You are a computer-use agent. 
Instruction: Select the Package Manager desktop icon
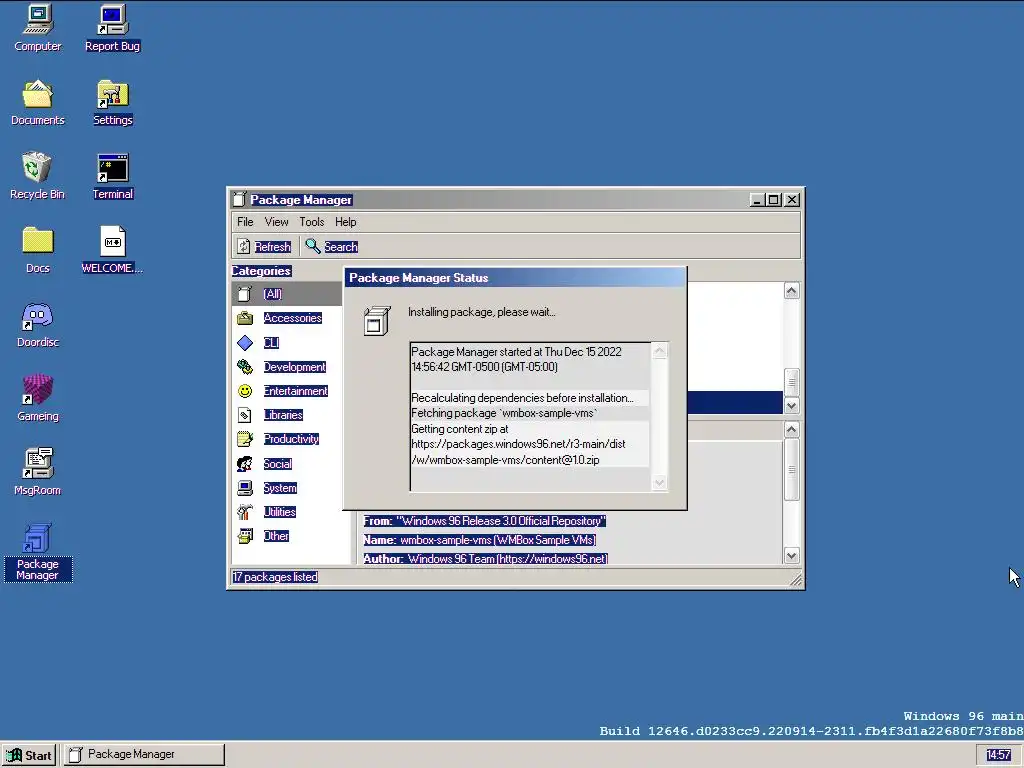[x=37, y=551]
